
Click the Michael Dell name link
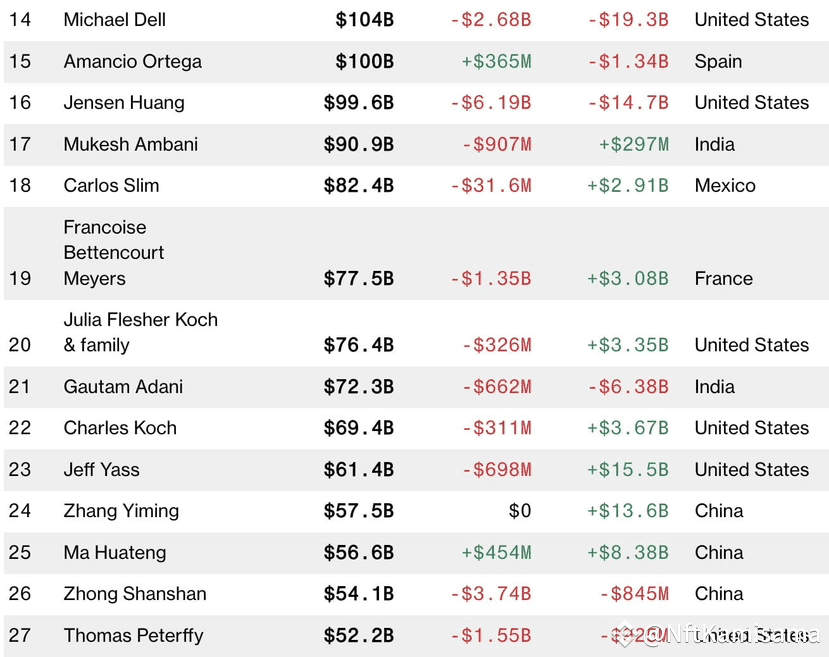point(115,20)
